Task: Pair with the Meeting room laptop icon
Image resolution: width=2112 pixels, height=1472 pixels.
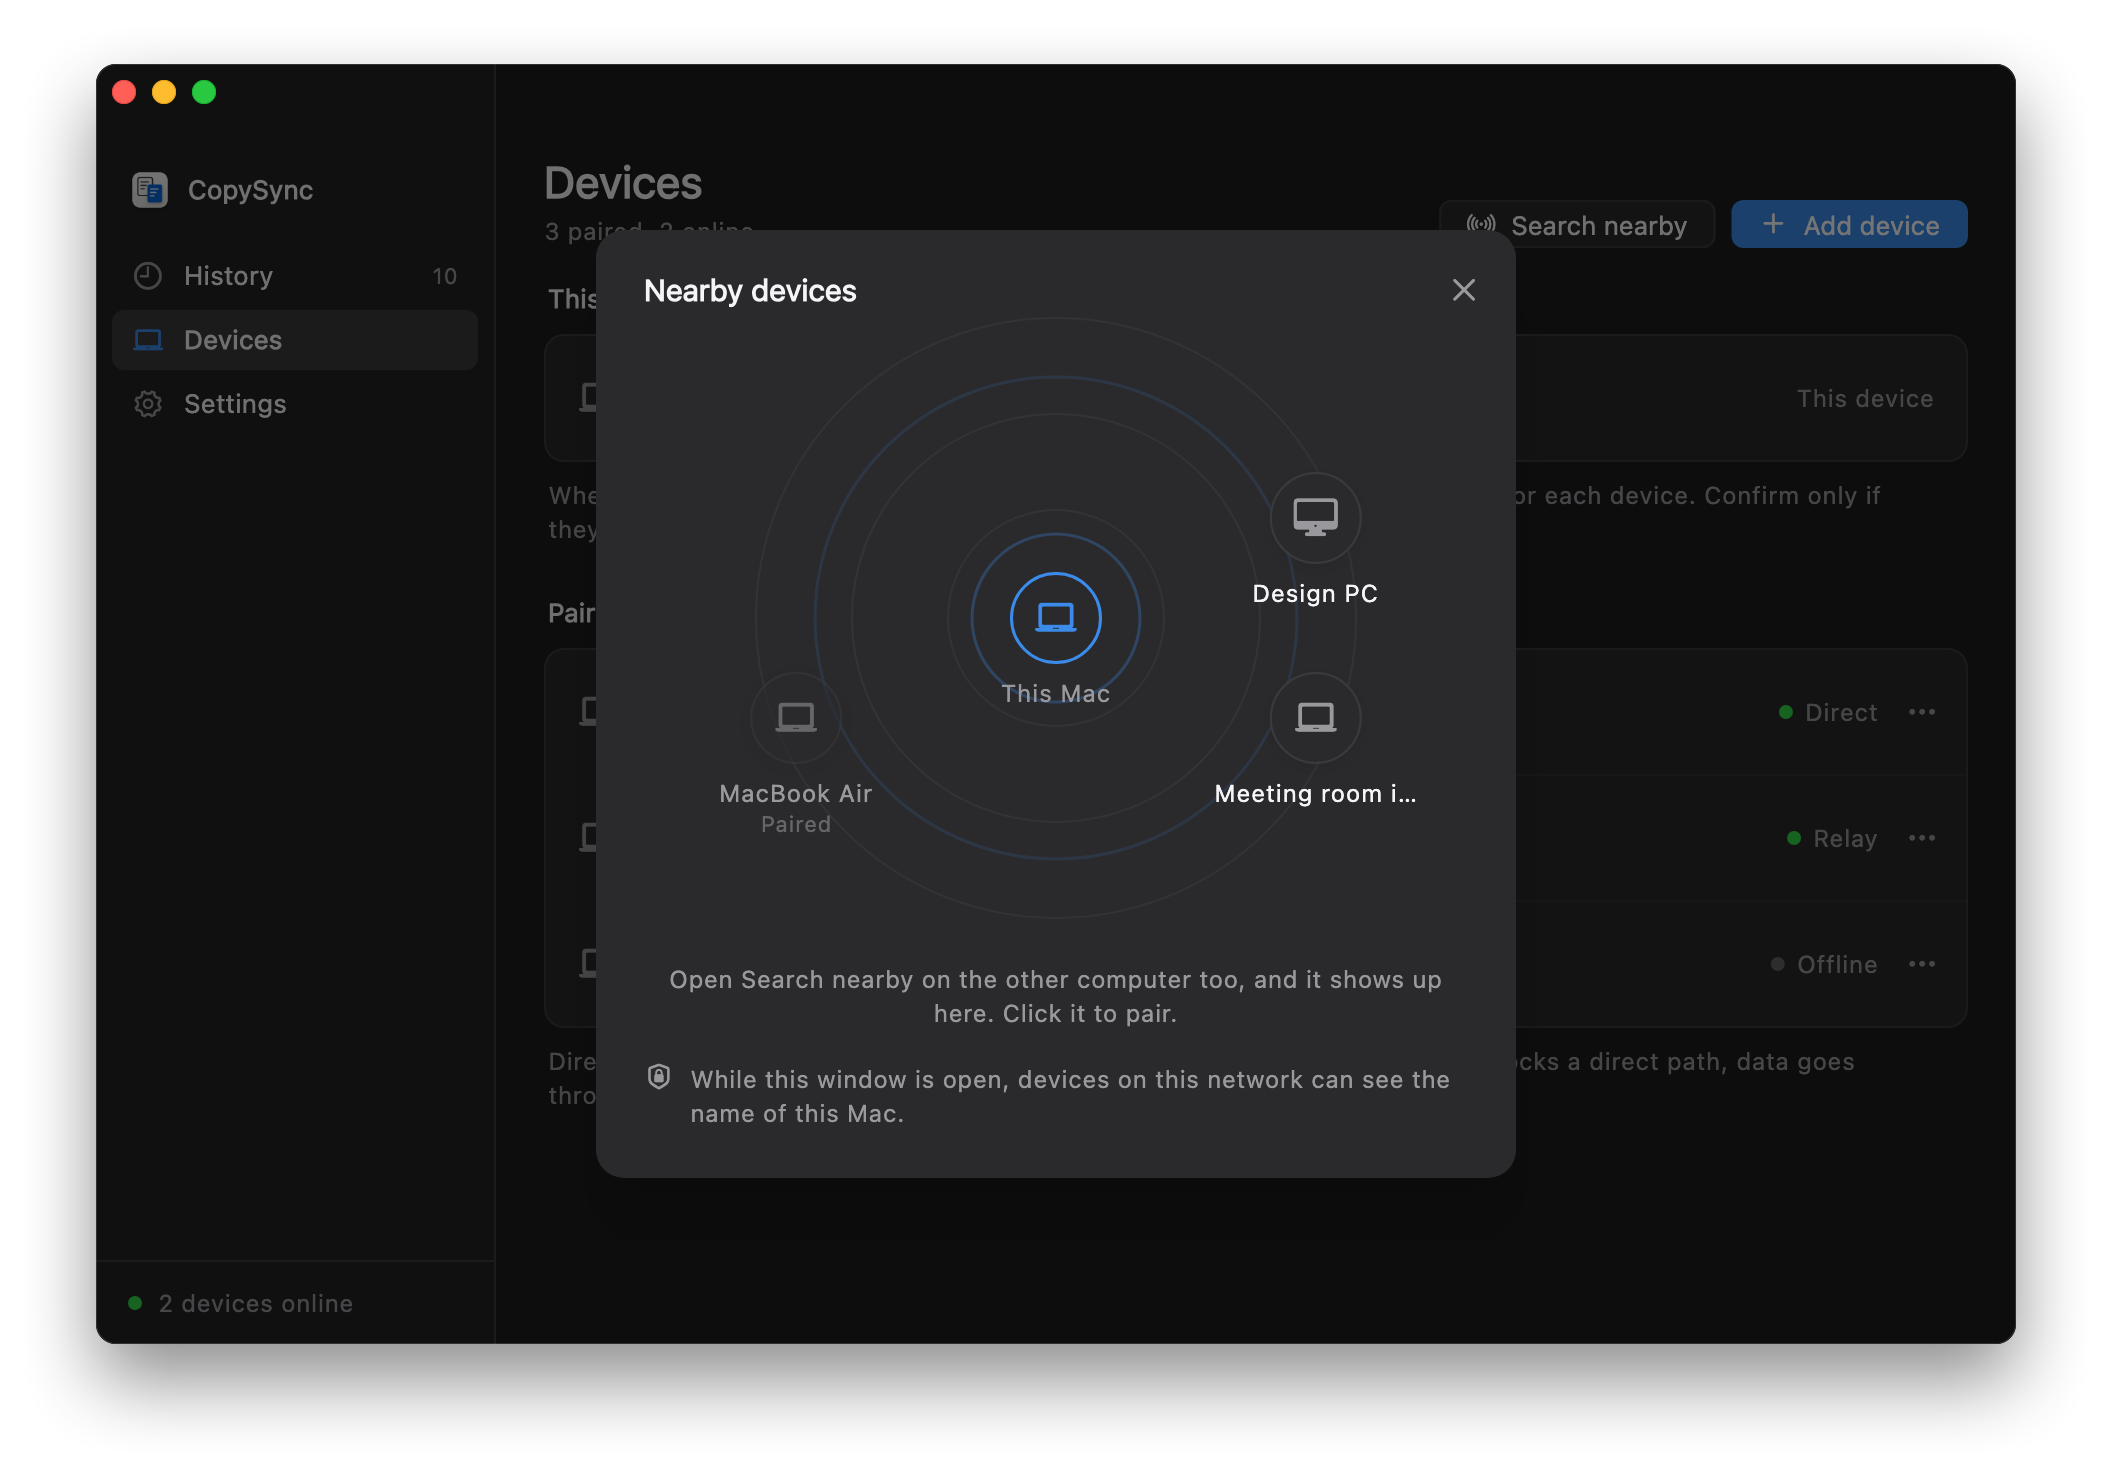Action: [1315, 717]
